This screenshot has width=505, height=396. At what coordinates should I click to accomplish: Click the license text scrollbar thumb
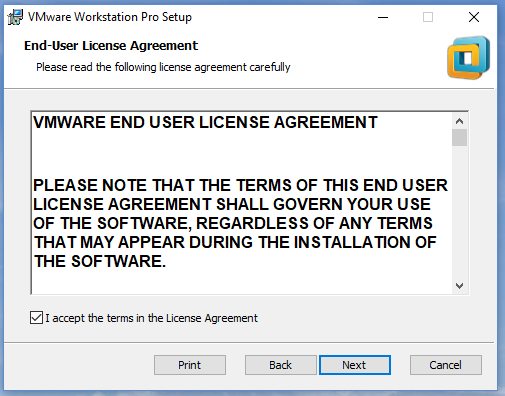460,138
